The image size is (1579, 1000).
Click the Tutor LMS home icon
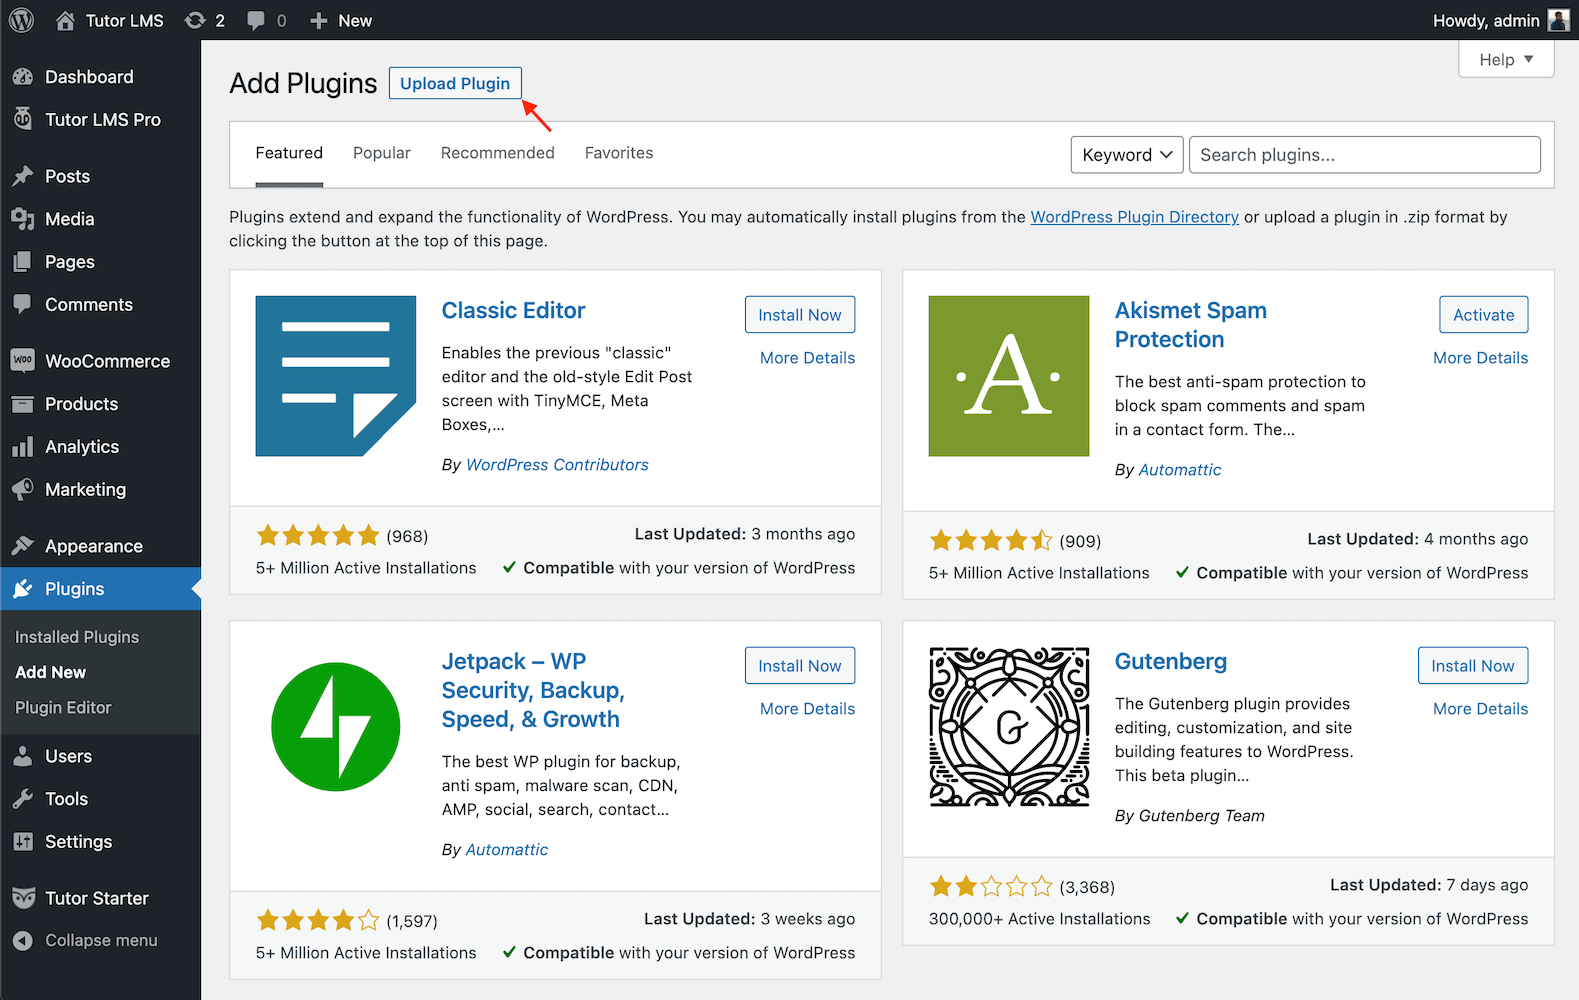coord(65,20)
